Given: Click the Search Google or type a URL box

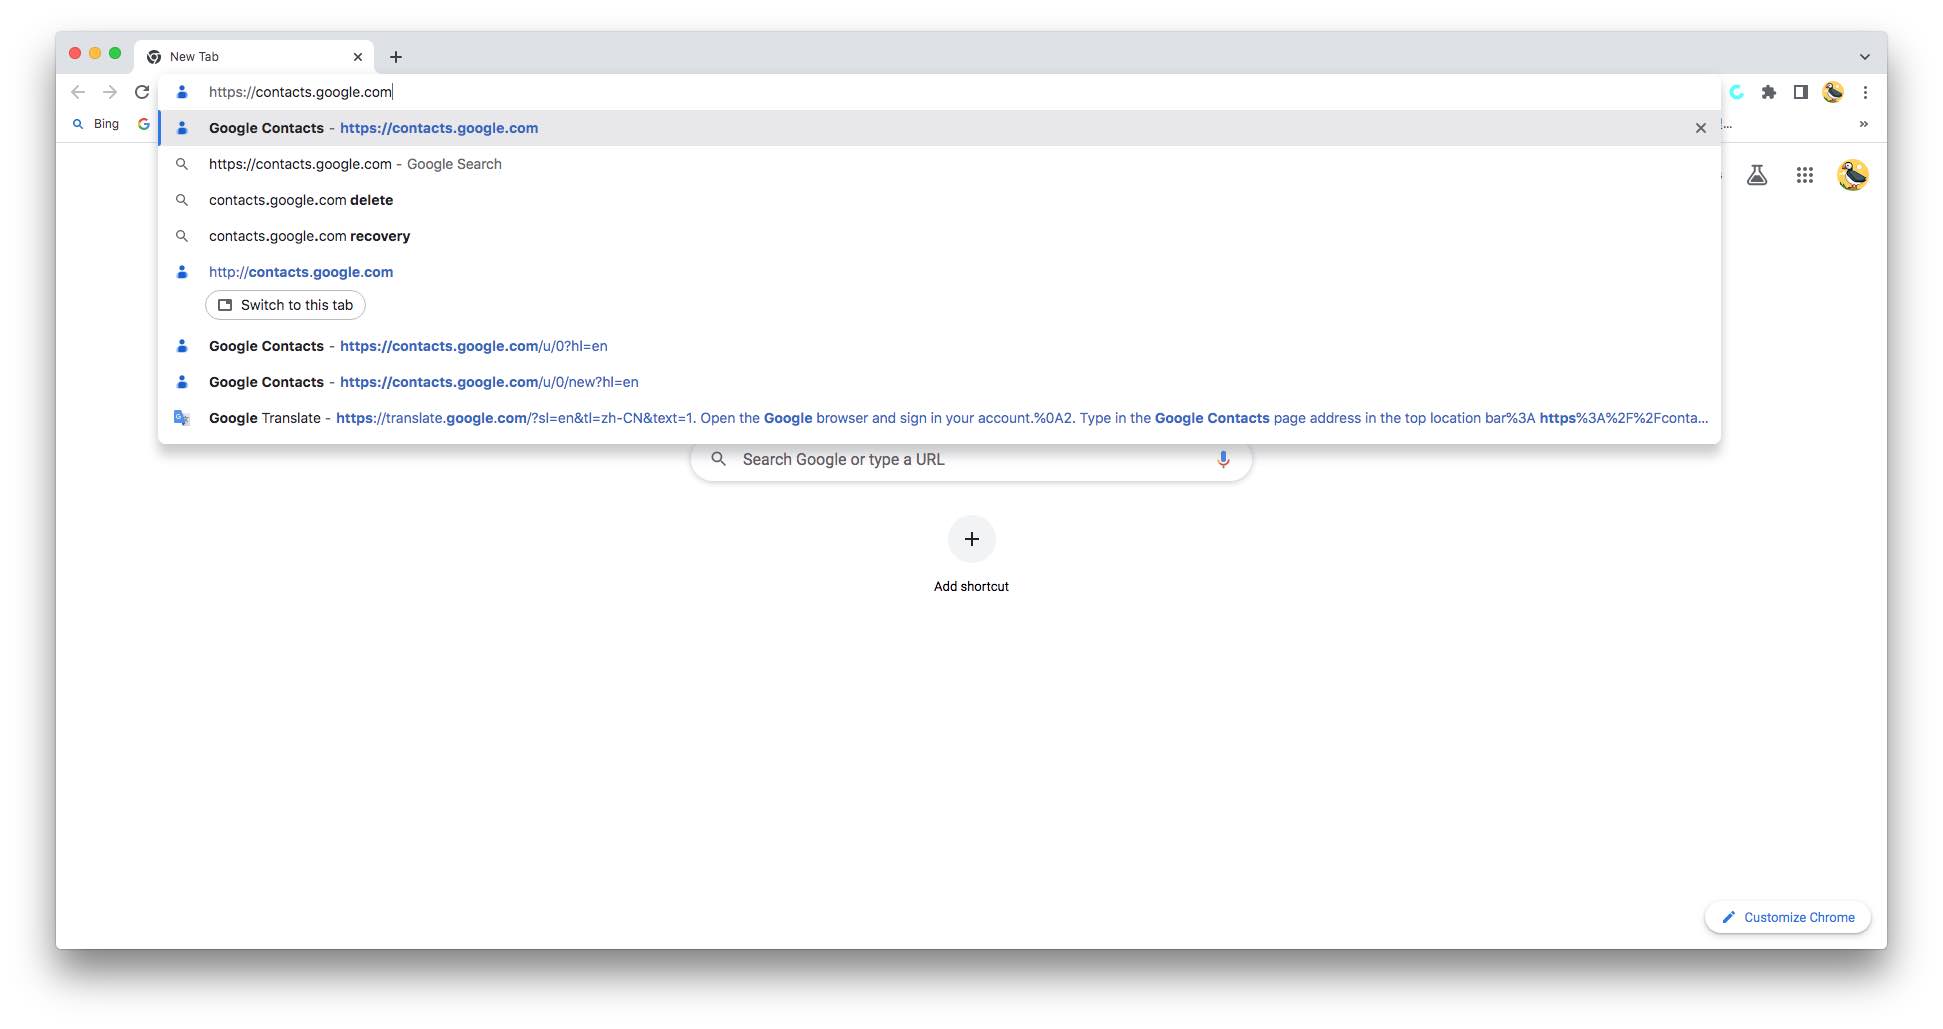Looking at the screenshot, I should point(971,459).
